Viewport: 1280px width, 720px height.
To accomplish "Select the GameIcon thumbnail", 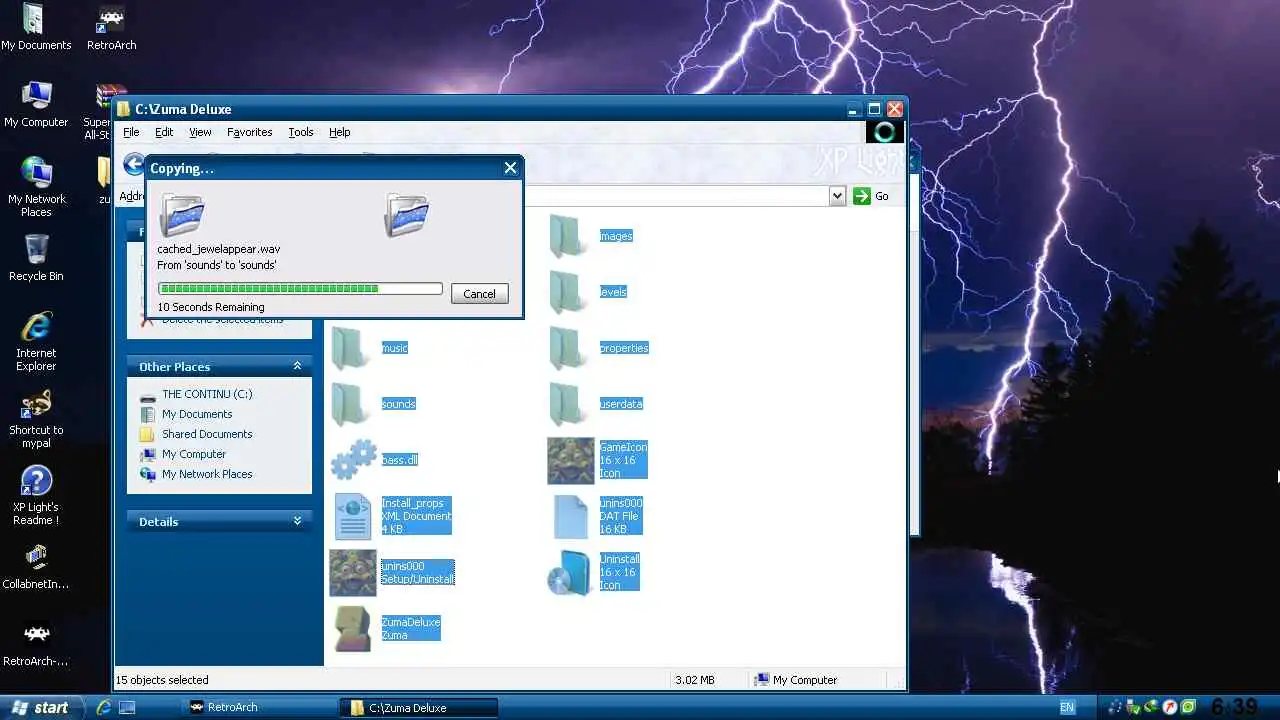I will tap(571, 460).
